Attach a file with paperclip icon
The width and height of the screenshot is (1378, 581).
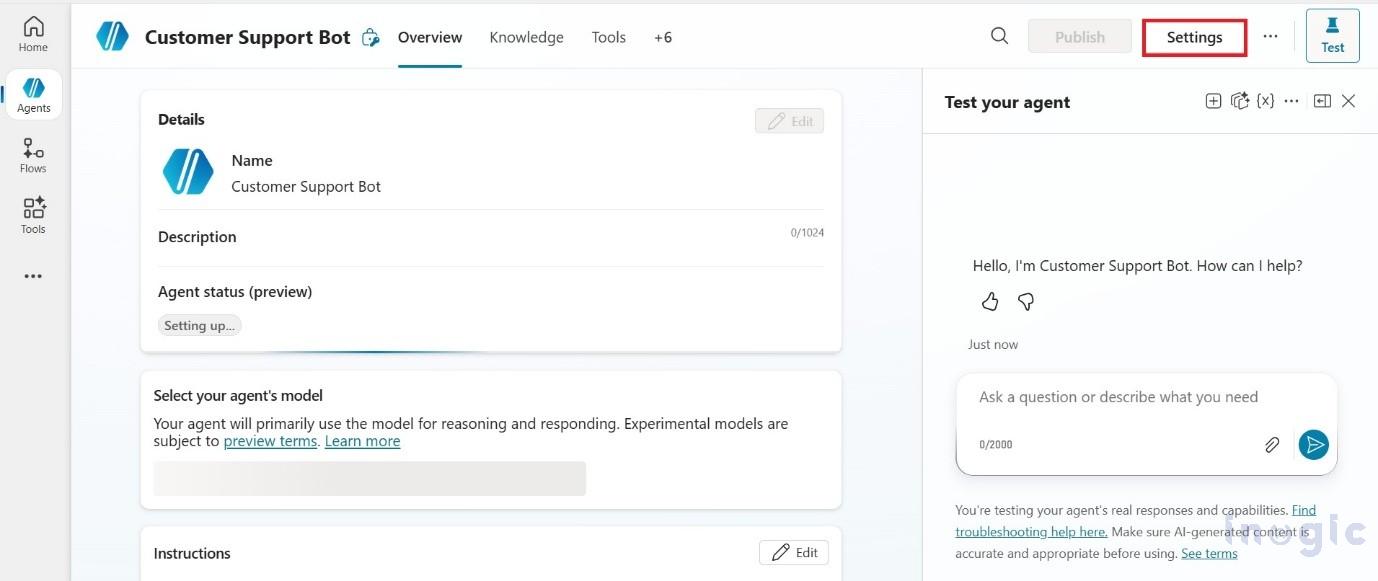pyautogui.click(x=1271, y=445)
